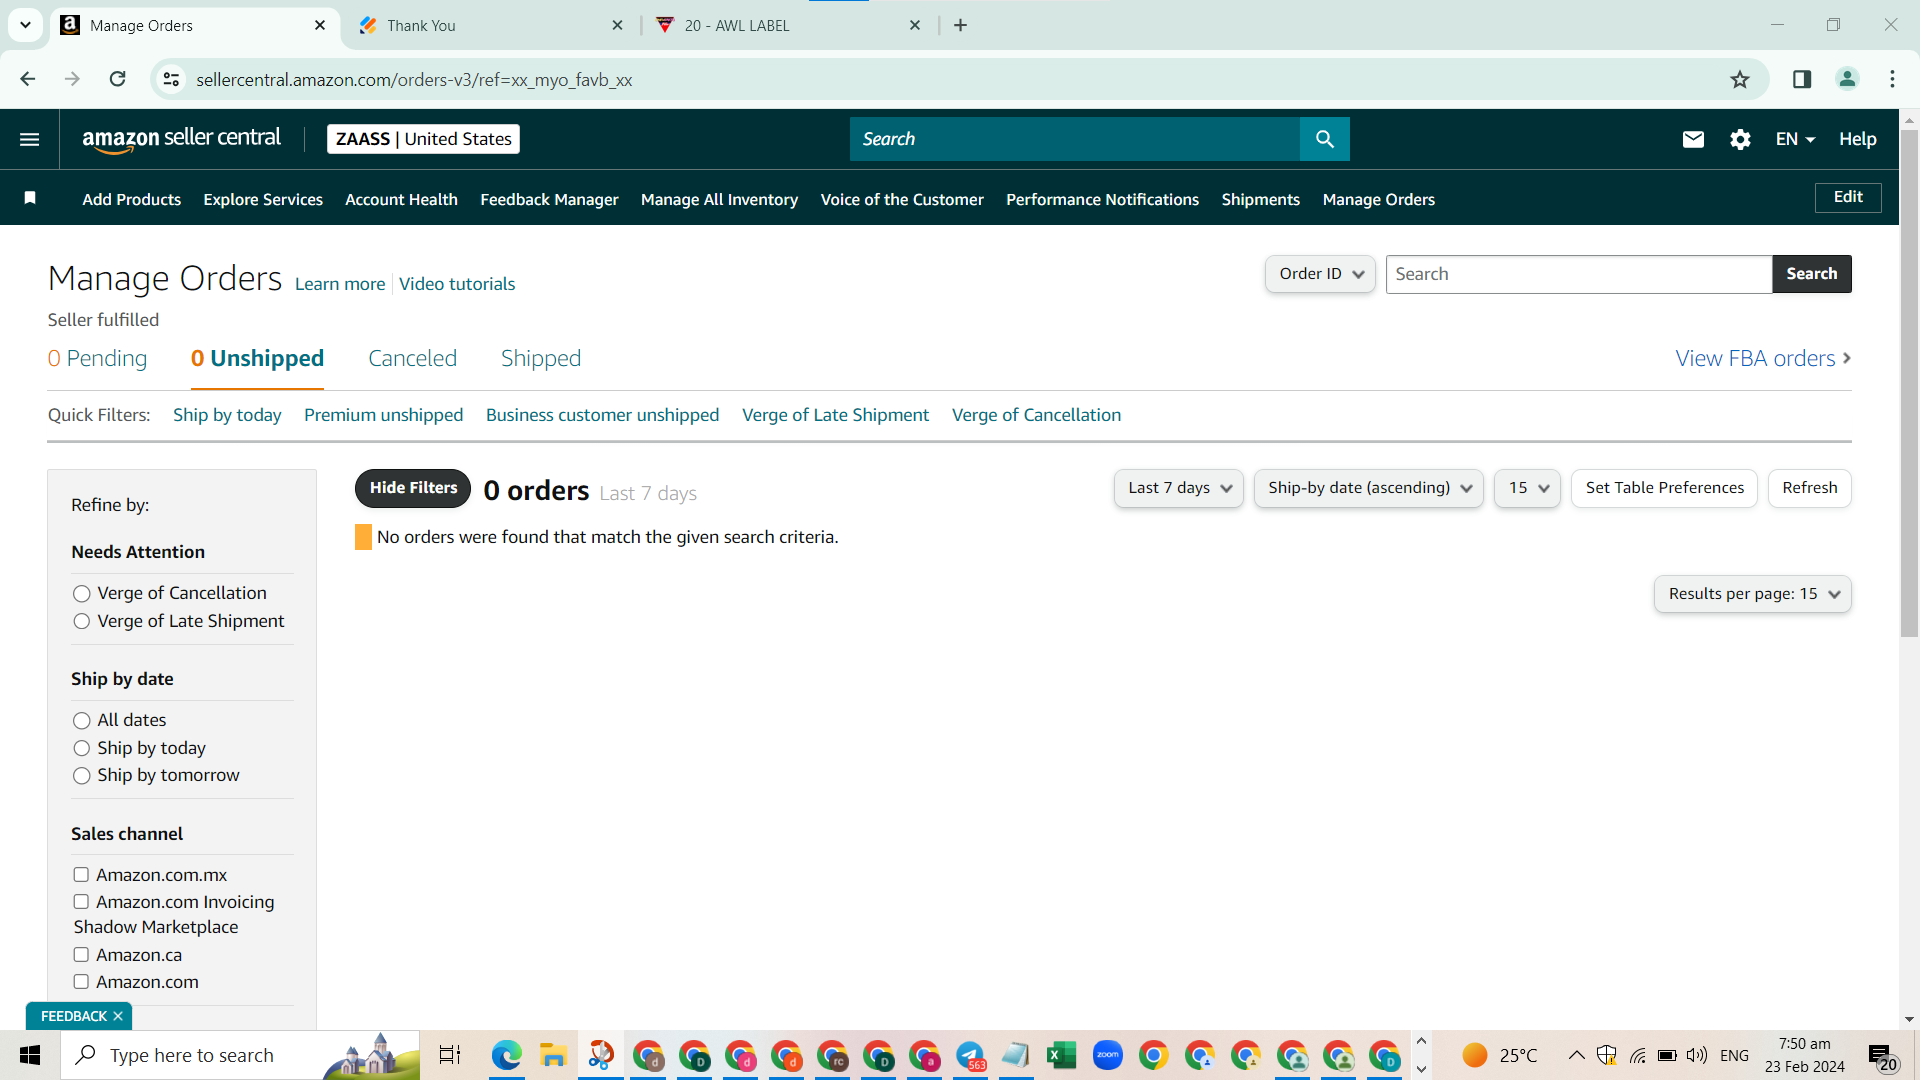The image size is (1920, 1080).
Task: Select Ship by tomorrow radio button
Action: (82, 776)
